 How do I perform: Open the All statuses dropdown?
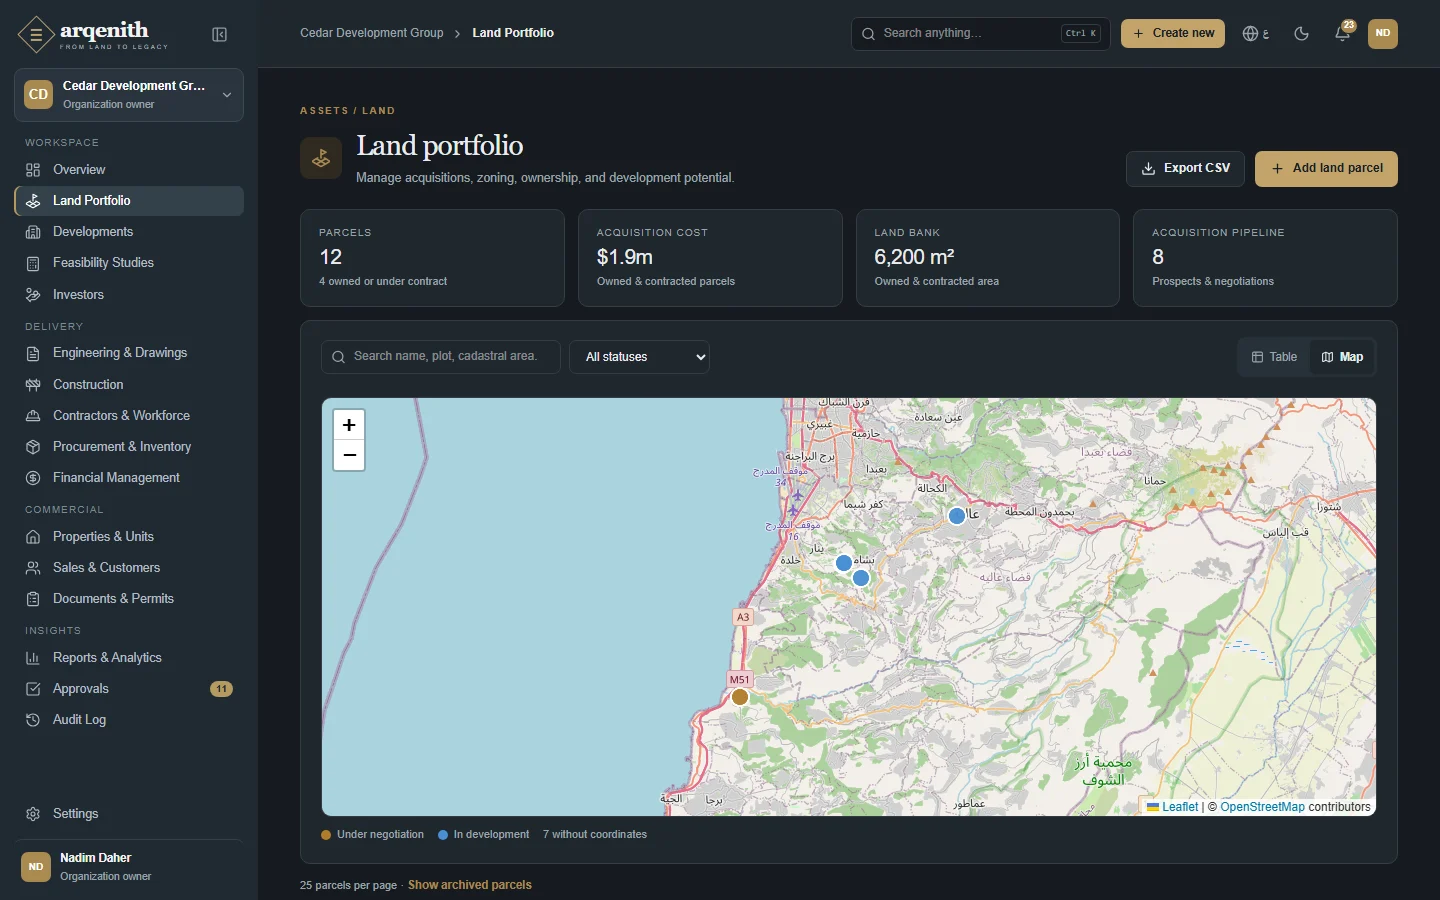(x=640, y=357)
